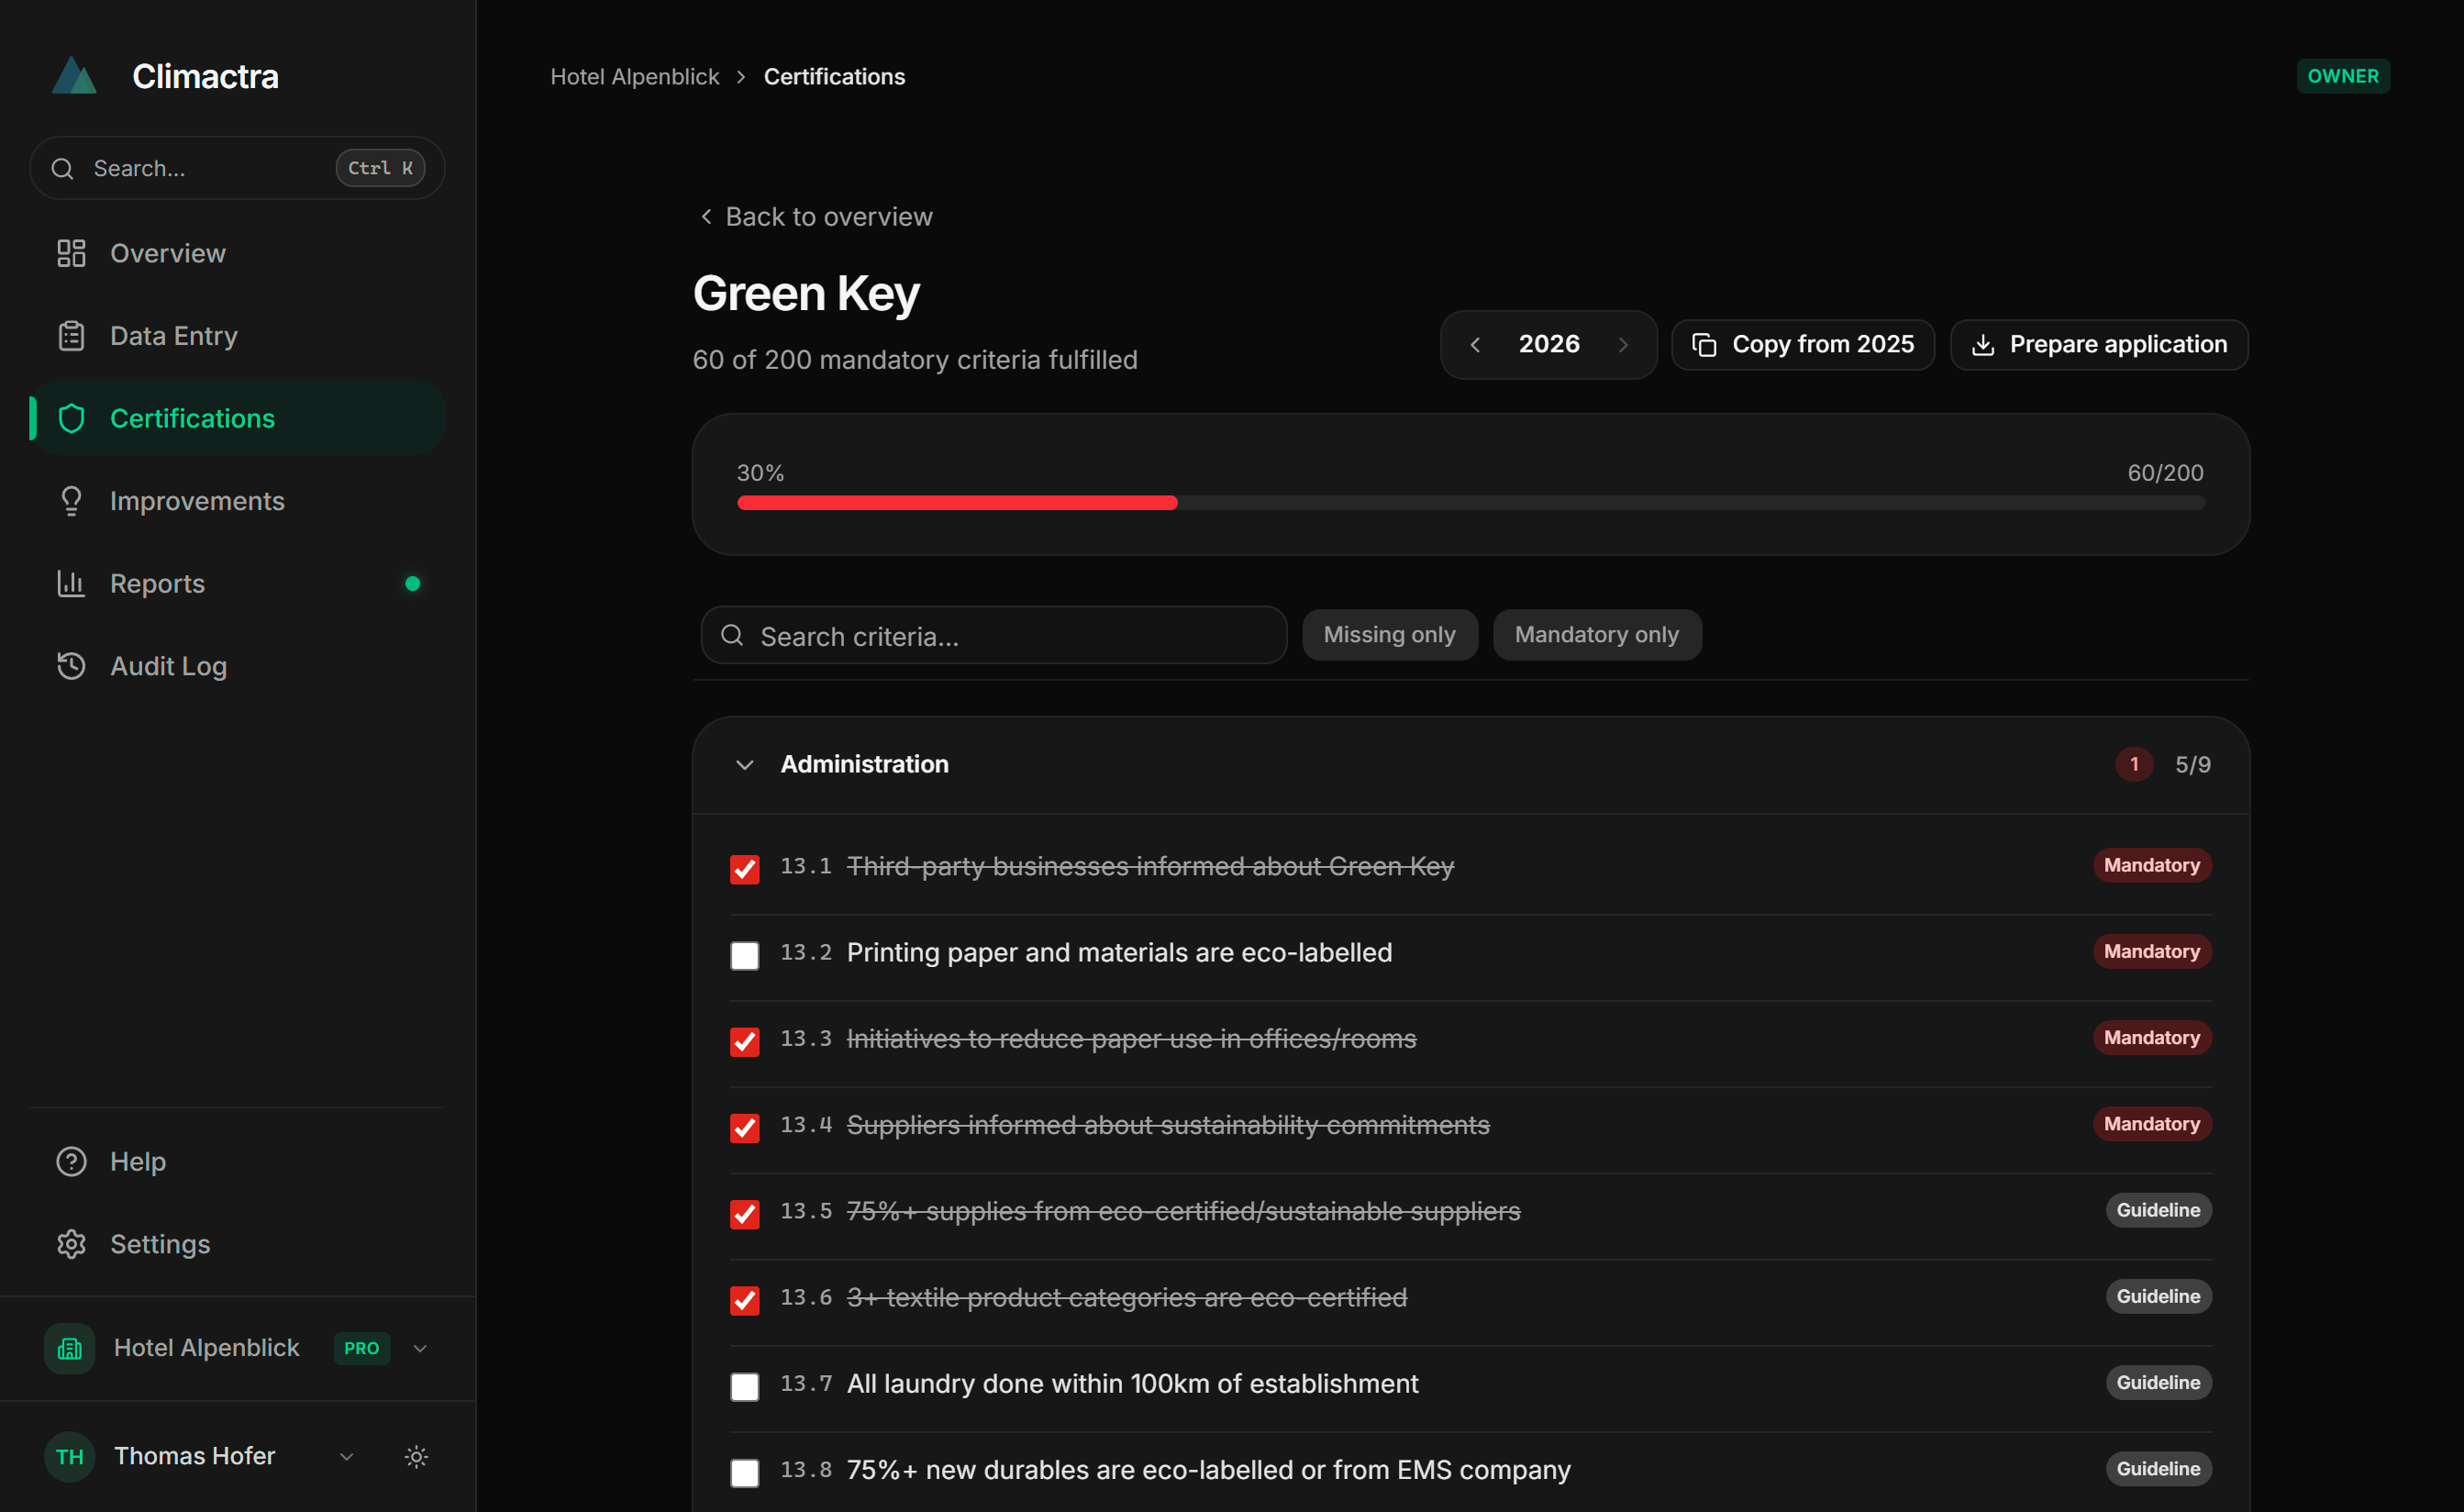
Task: Click the back arrow before Back to overview
Action: 706,216
